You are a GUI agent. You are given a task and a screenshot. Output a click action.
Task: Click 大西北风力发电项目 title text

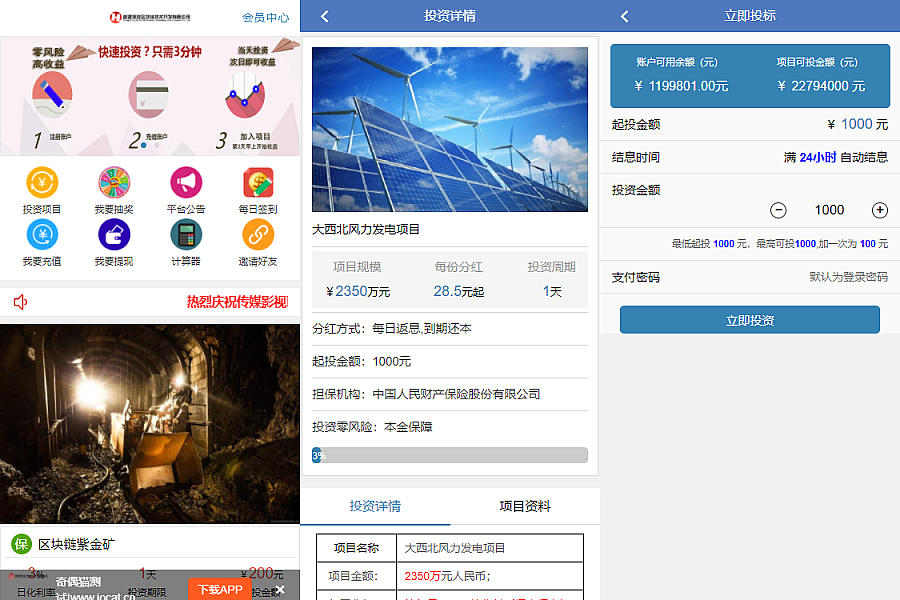click(366, 230)
